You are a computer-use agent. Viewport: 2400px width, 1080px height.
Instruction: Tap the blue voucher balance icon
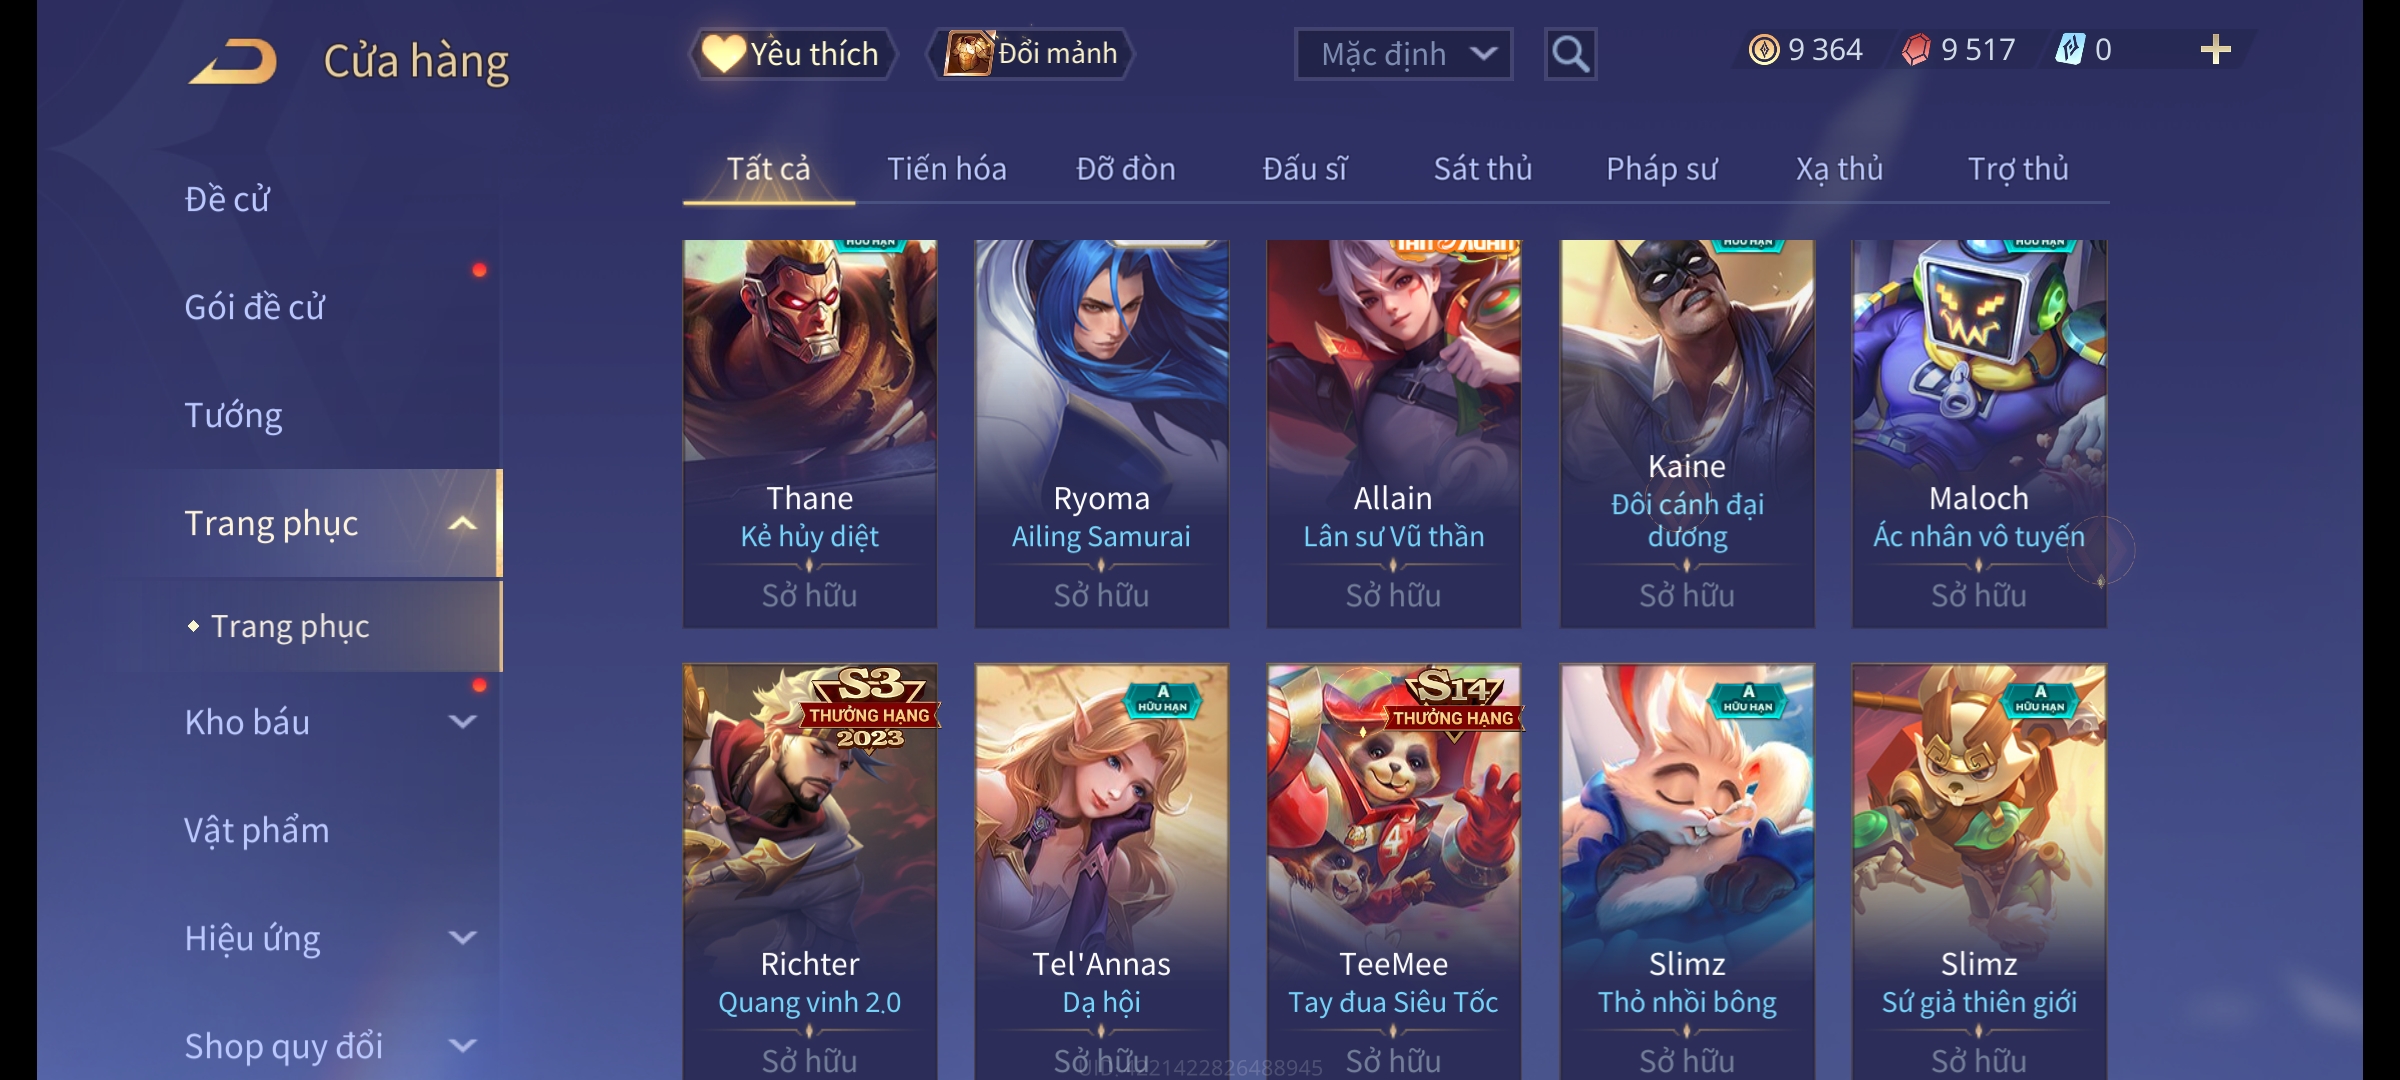coord(2070,49)
